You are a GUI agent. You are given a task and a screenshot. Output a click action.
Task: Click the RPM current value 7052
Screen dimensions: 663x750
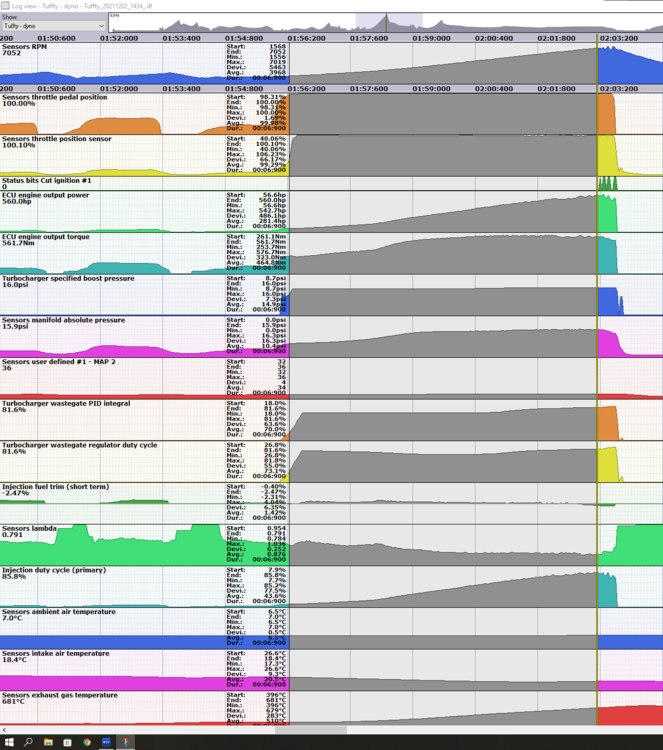pyautogui.click(x=11, y=53)
